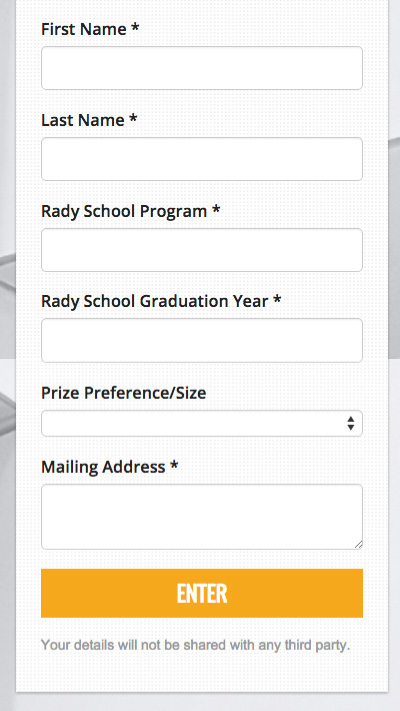Click the "Mailing Address" label text
This screenshot has height=711, width=400.
(103, 467)
